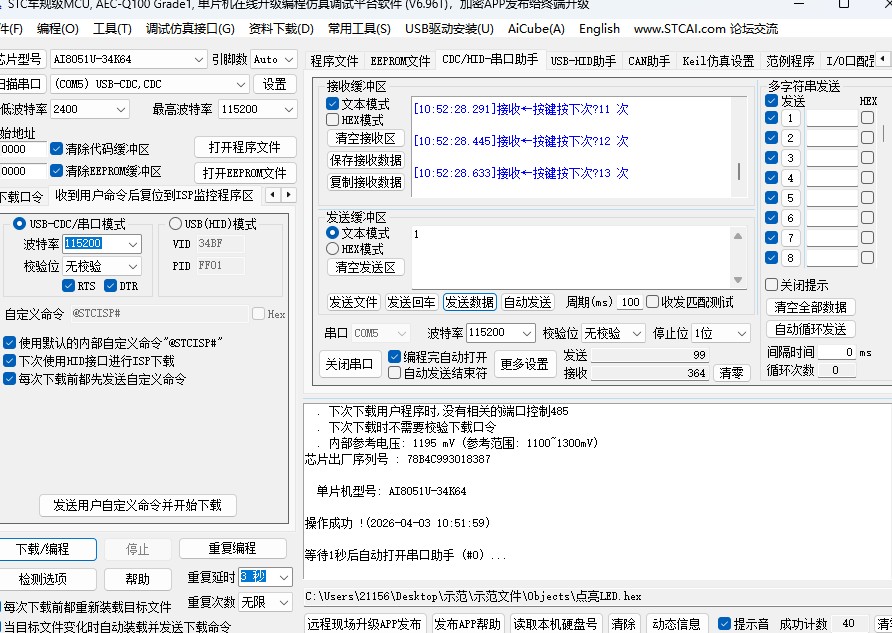
Task: Click the 下载/编程 download button
Action: [49, 549]
